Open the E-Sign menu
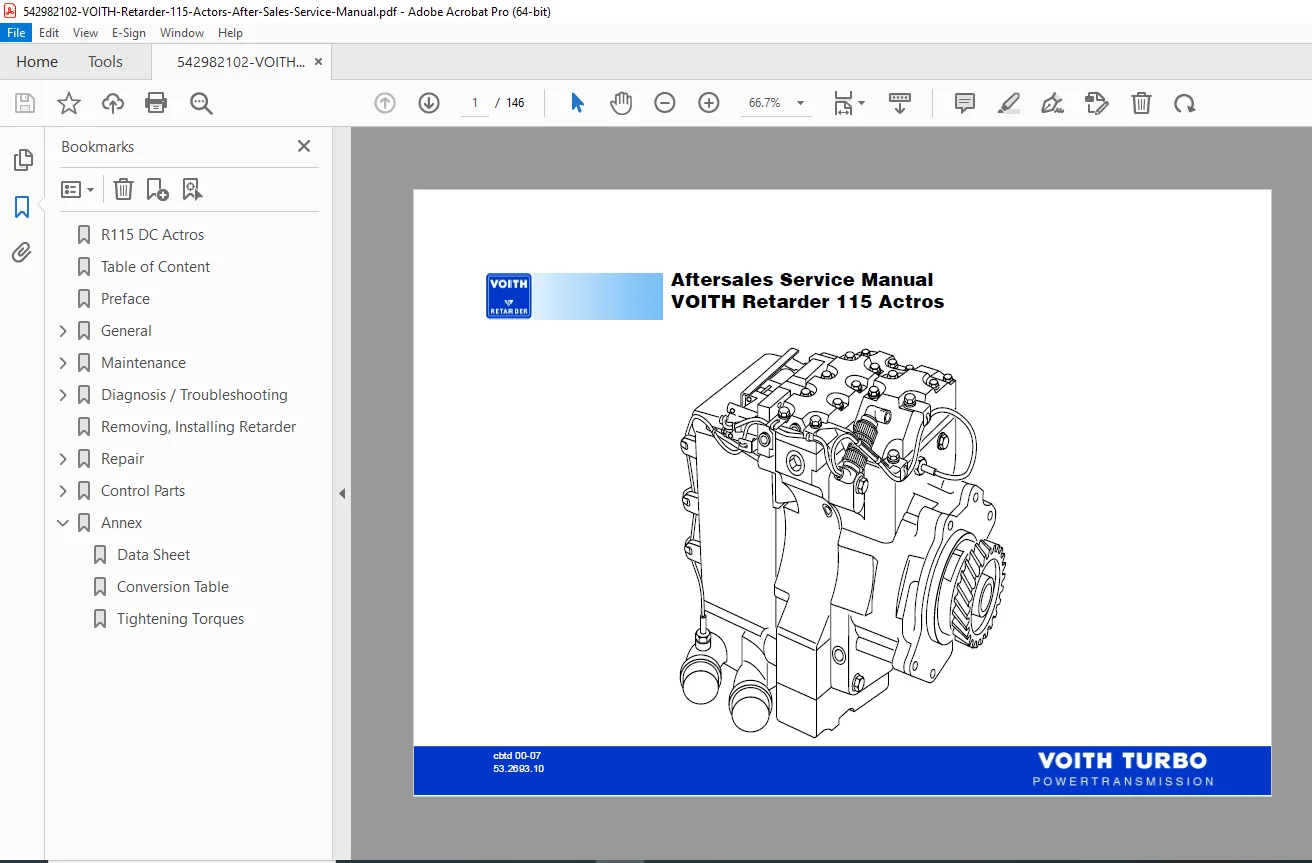 [x=129, y=32]
